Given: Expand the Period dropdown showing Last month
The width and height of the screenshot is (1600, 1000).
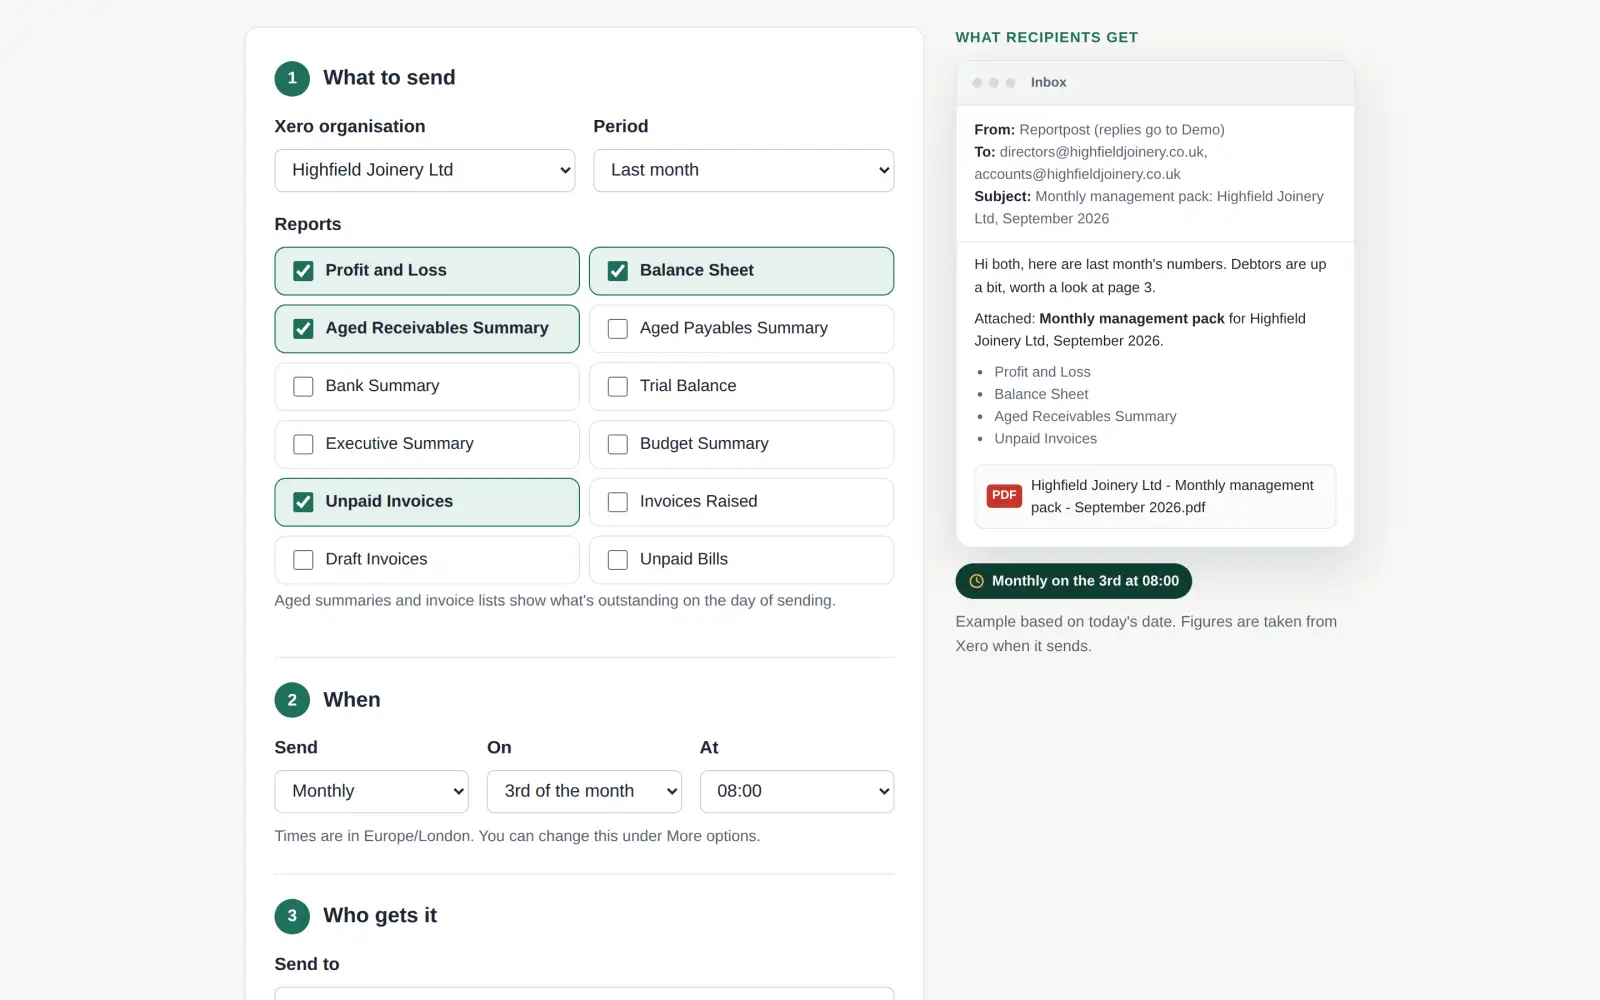Looking at the screenshot, I should pyautogui.click(x=744, y=171).
